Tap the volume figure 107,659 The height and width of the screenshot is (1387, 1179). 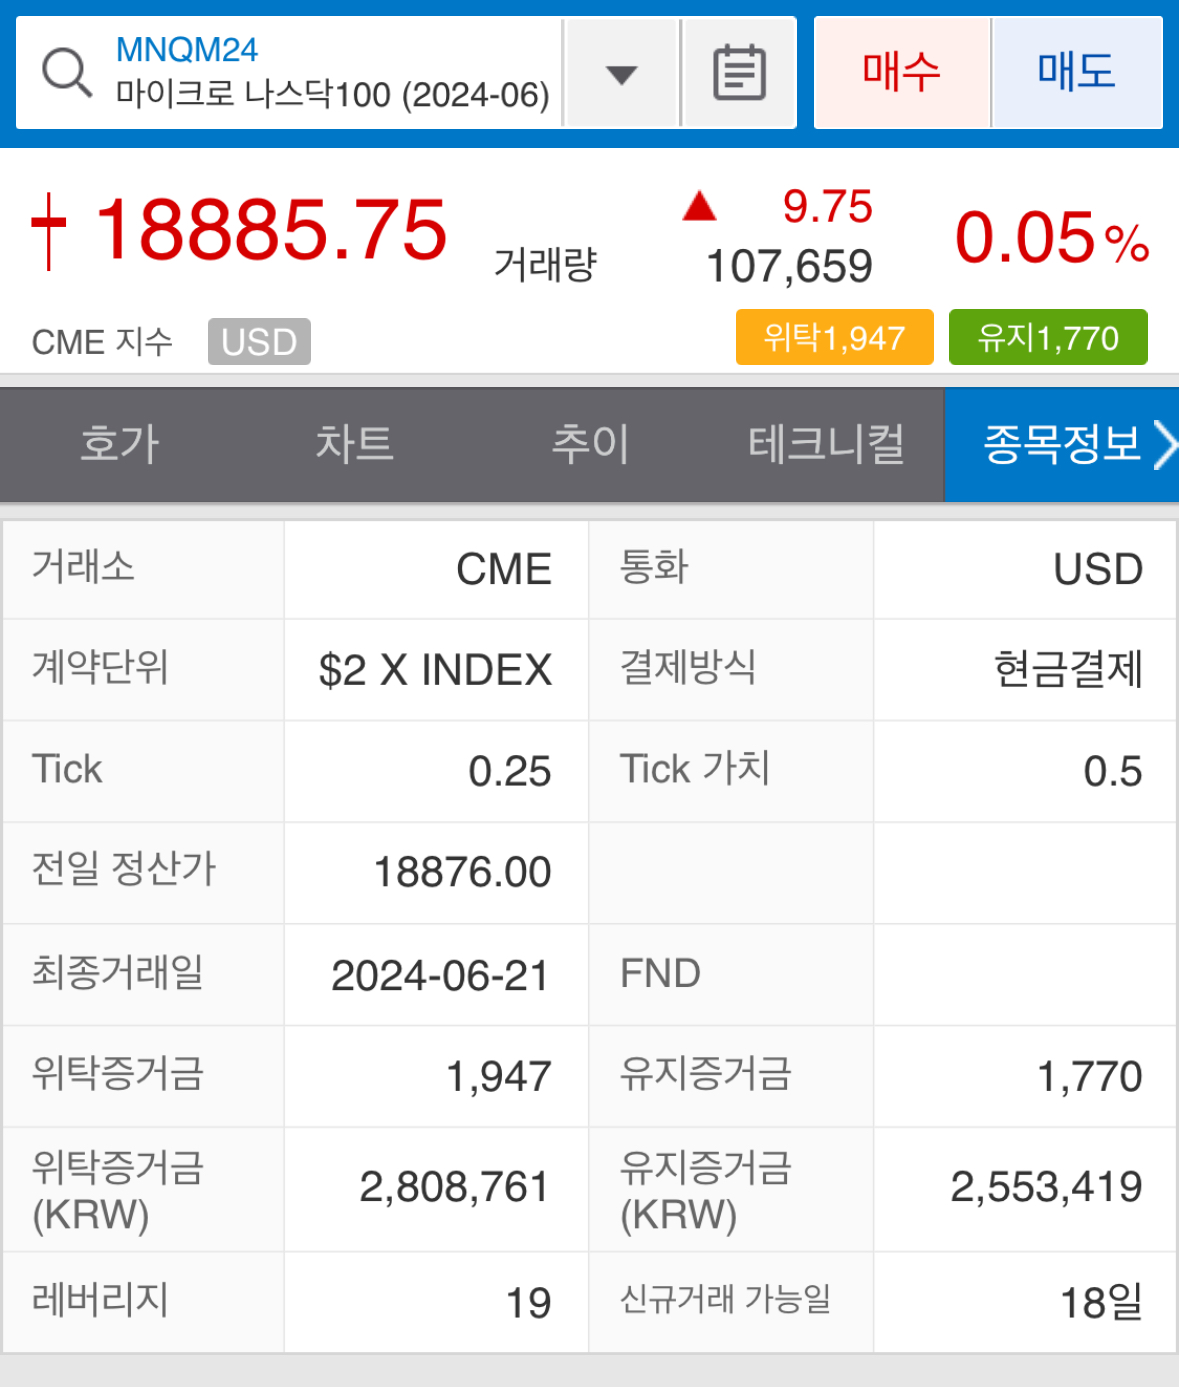point(790,267)
